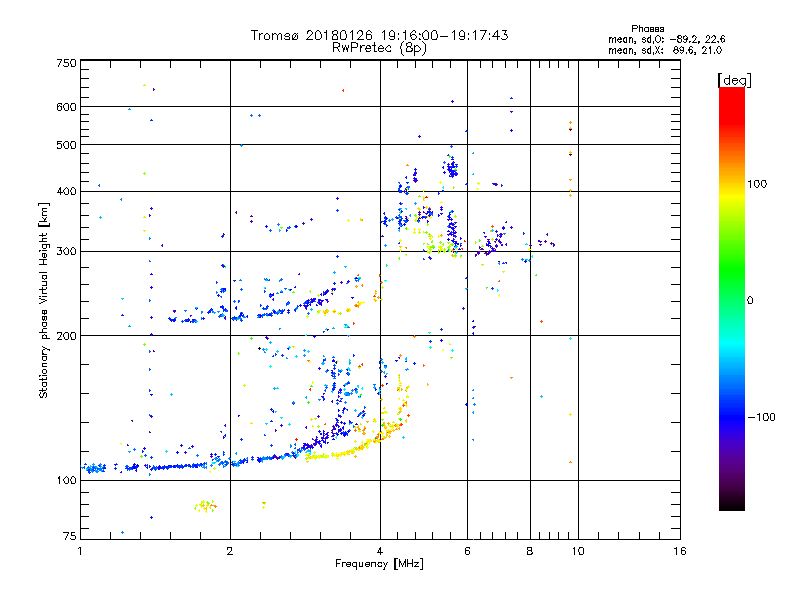Screen dimensions: 800x600
Task: Click the colorbar tick label '-100'
Action: click(762, 417)
